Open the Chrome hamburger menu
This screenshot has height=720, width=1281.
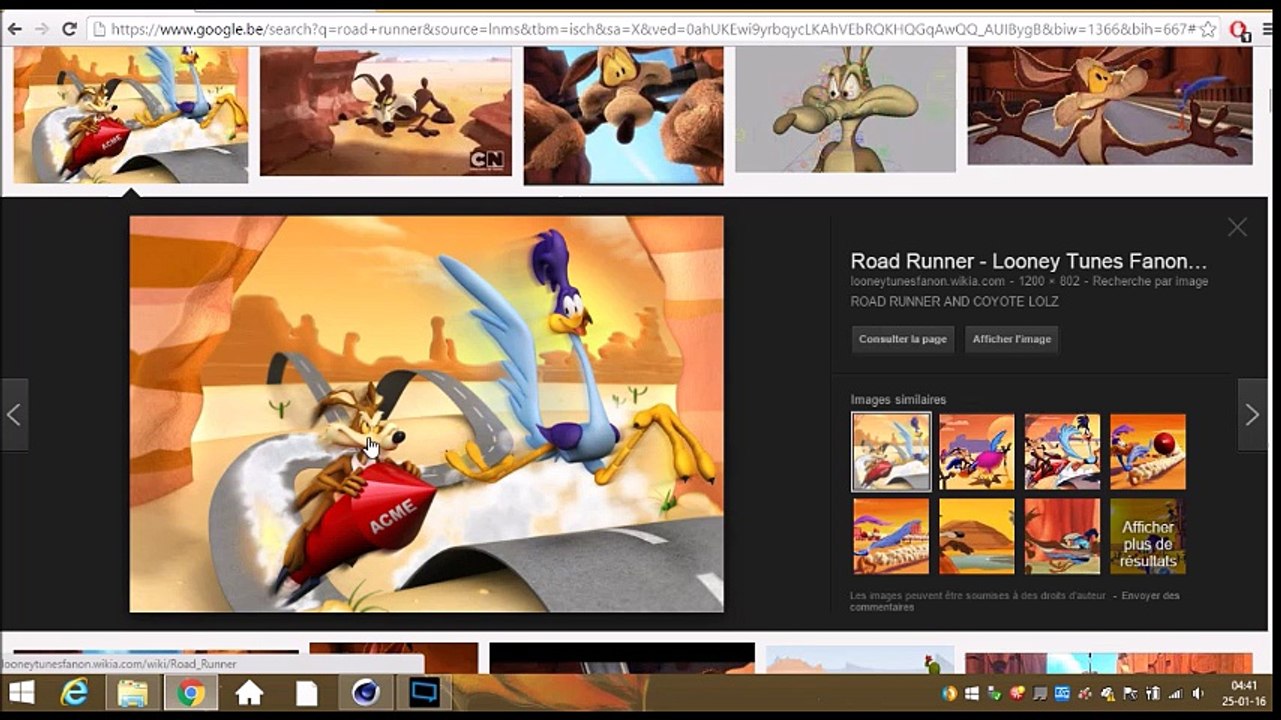point(1267,29)
